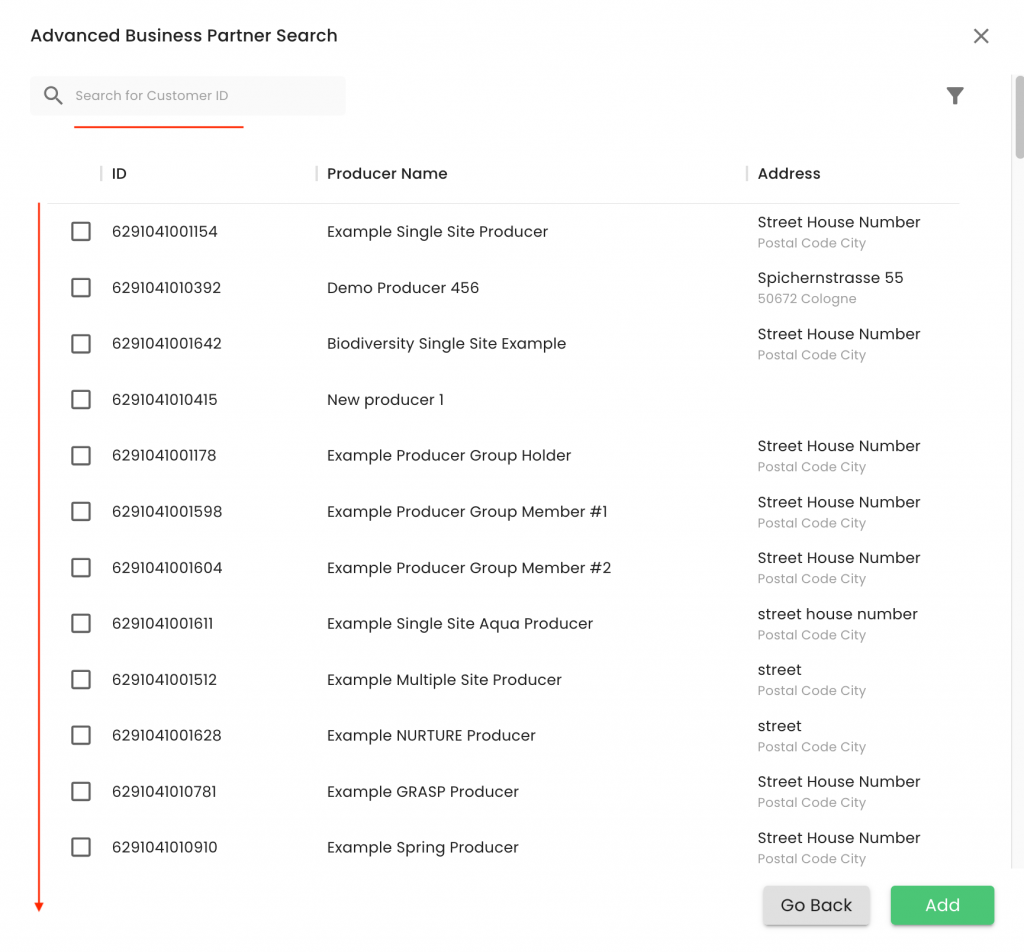Sort by the ID column header
This screenshot has height=952, width=1024.
point(119,174)
